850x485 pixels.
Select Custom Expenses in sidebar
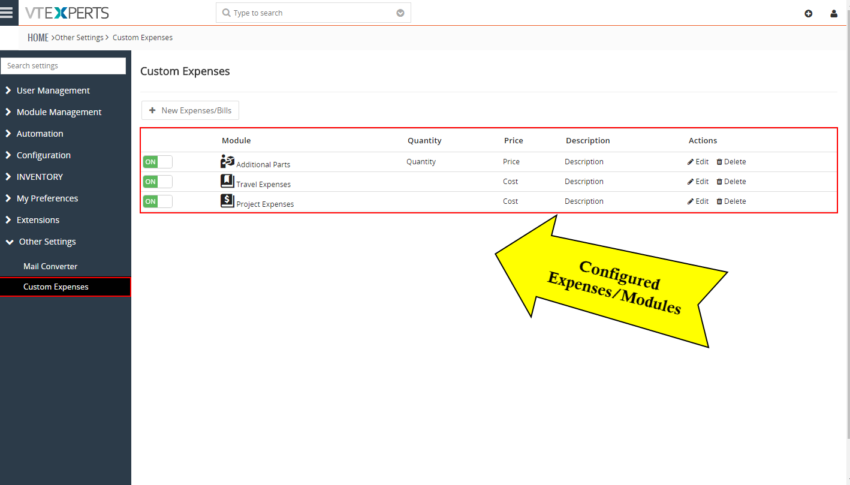[65, 287]
